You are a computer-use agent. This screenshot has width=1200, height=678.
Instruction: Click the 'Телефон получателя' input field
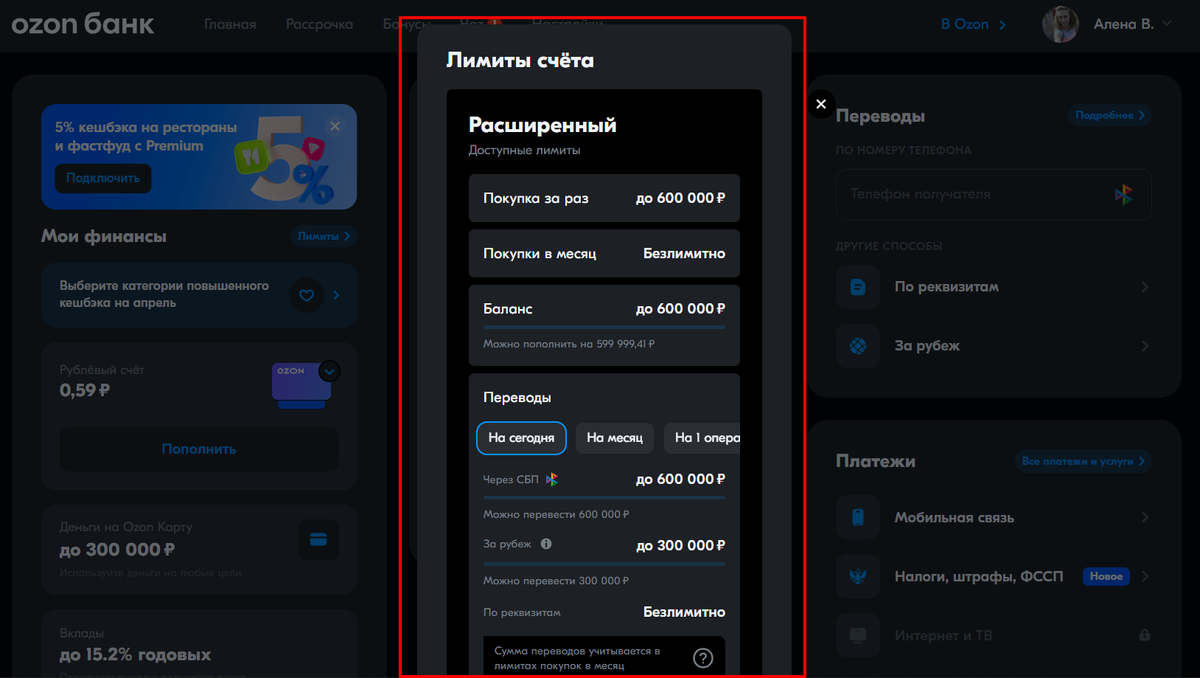coord(993,194)
